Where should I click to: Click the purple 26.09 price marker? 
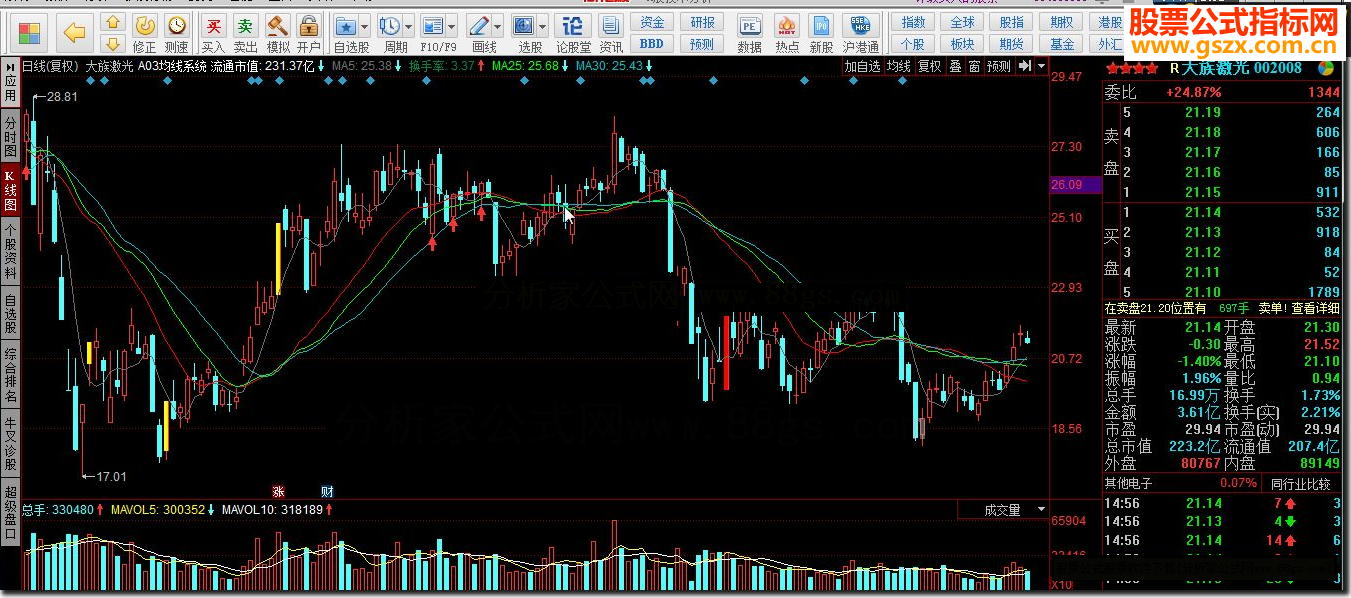click(x=1074, y=184)
